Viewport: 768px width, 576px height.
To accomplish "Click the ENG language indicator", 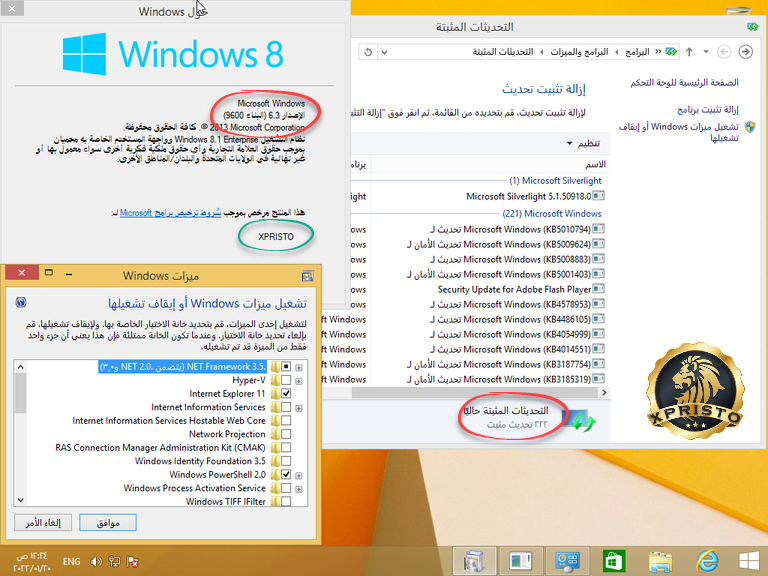I will point(72,561).
